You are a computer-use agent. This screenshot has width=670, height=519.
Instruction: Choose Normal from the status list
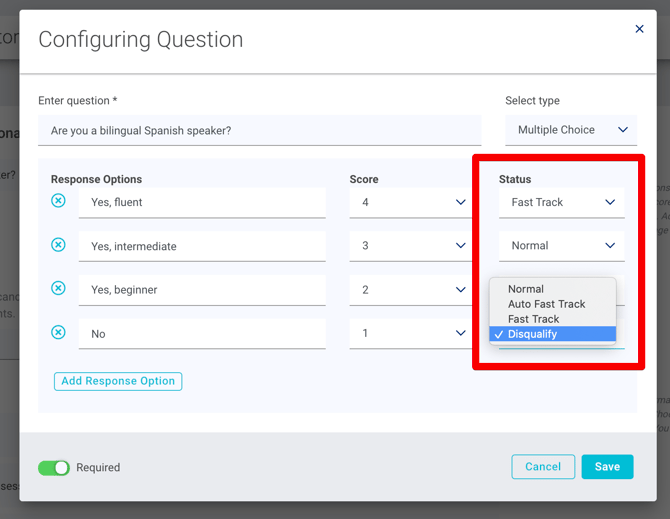pos(526,289)
